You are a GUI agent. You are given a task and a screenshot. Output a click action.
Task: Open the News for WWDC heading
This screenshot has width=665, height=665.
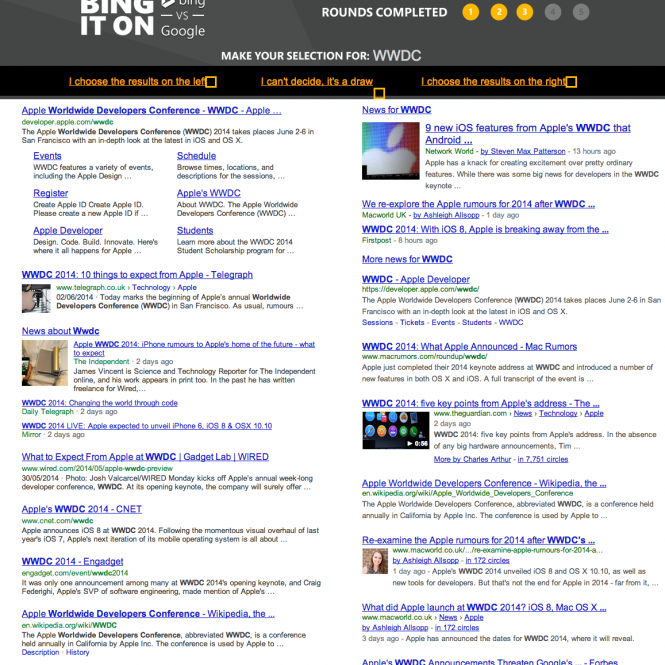tap(397, 109)
